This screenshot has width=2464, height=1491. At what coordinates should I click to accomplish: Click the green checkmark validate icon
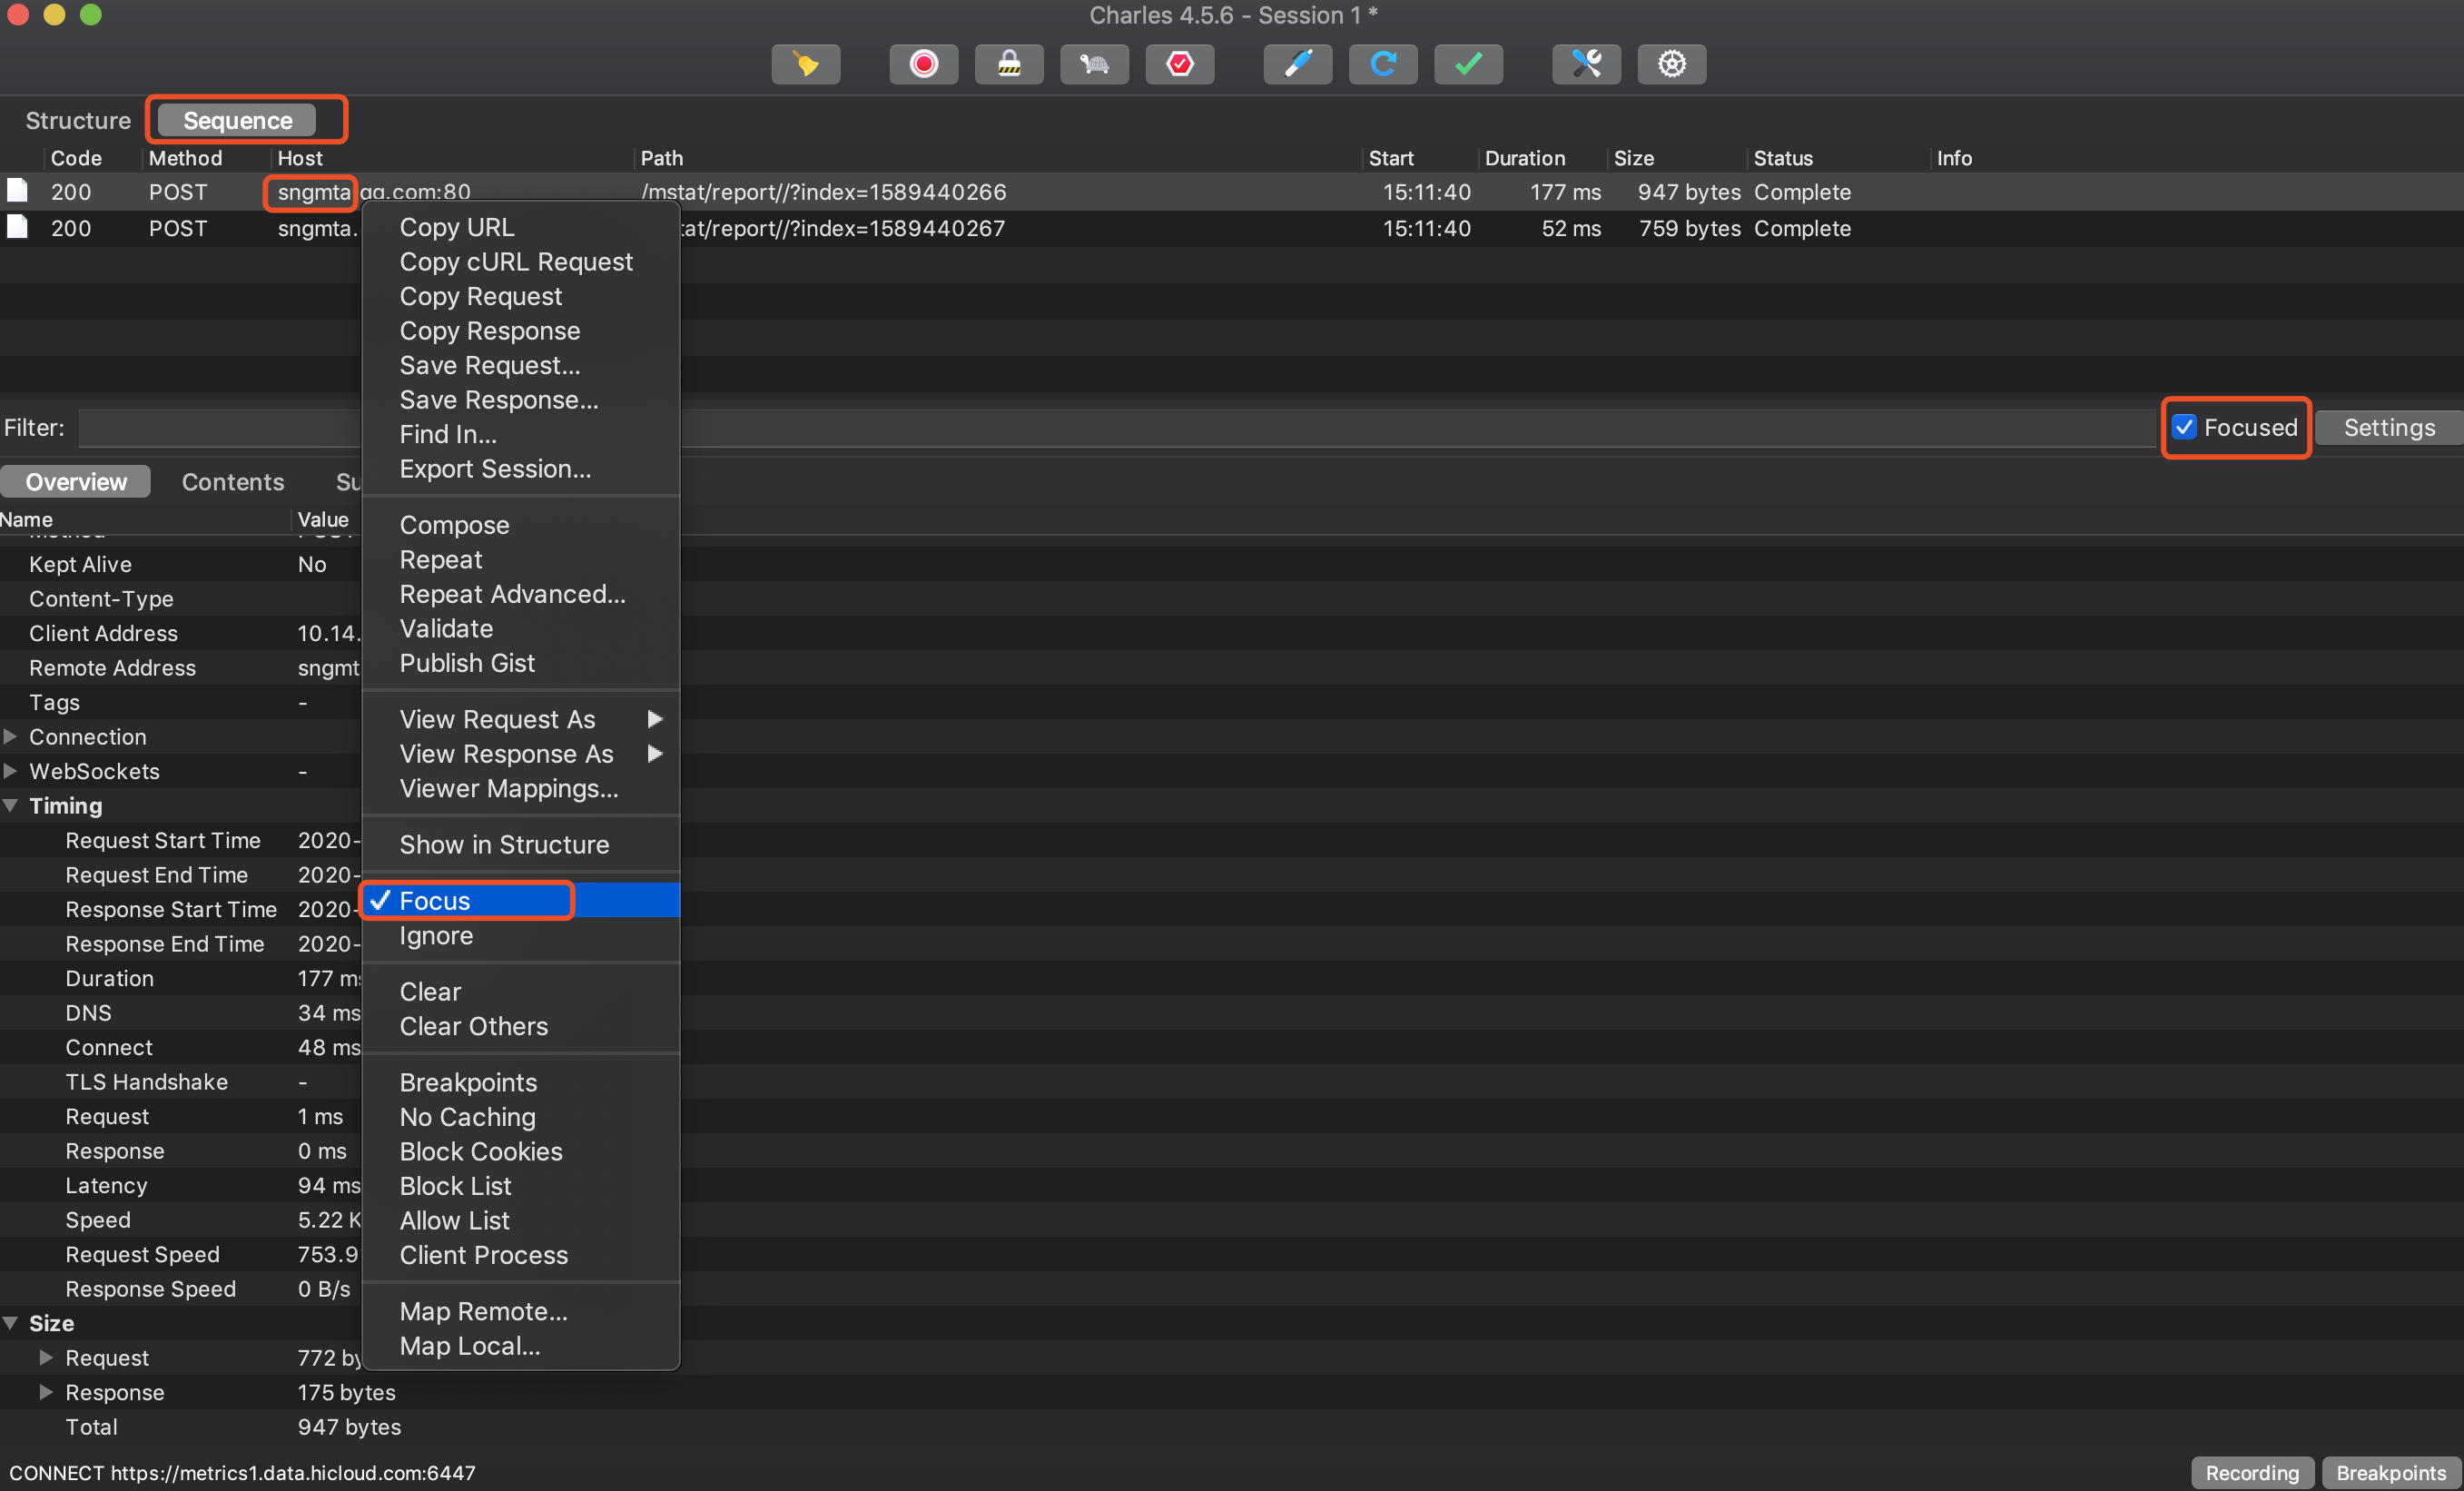(1468, 64)
